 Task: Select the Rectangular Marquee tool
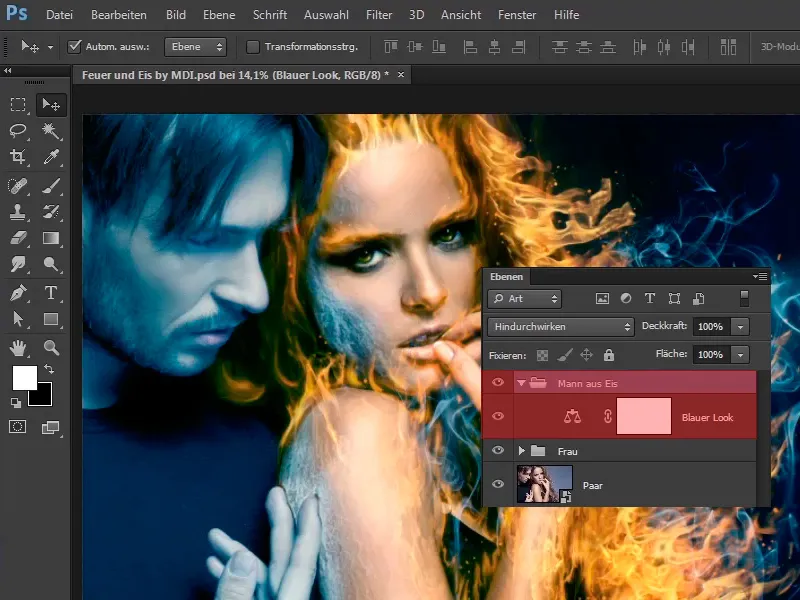(18, 105)
